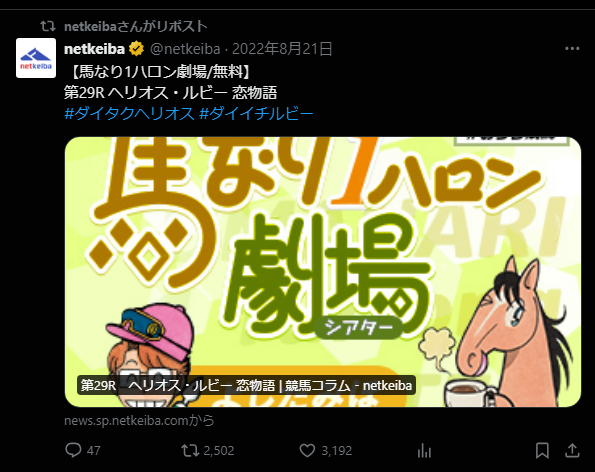Viewport: 595px width, 472px height.
Task: Like the post with heart icon
Action: pyautogui.click(x=307, y=450)
